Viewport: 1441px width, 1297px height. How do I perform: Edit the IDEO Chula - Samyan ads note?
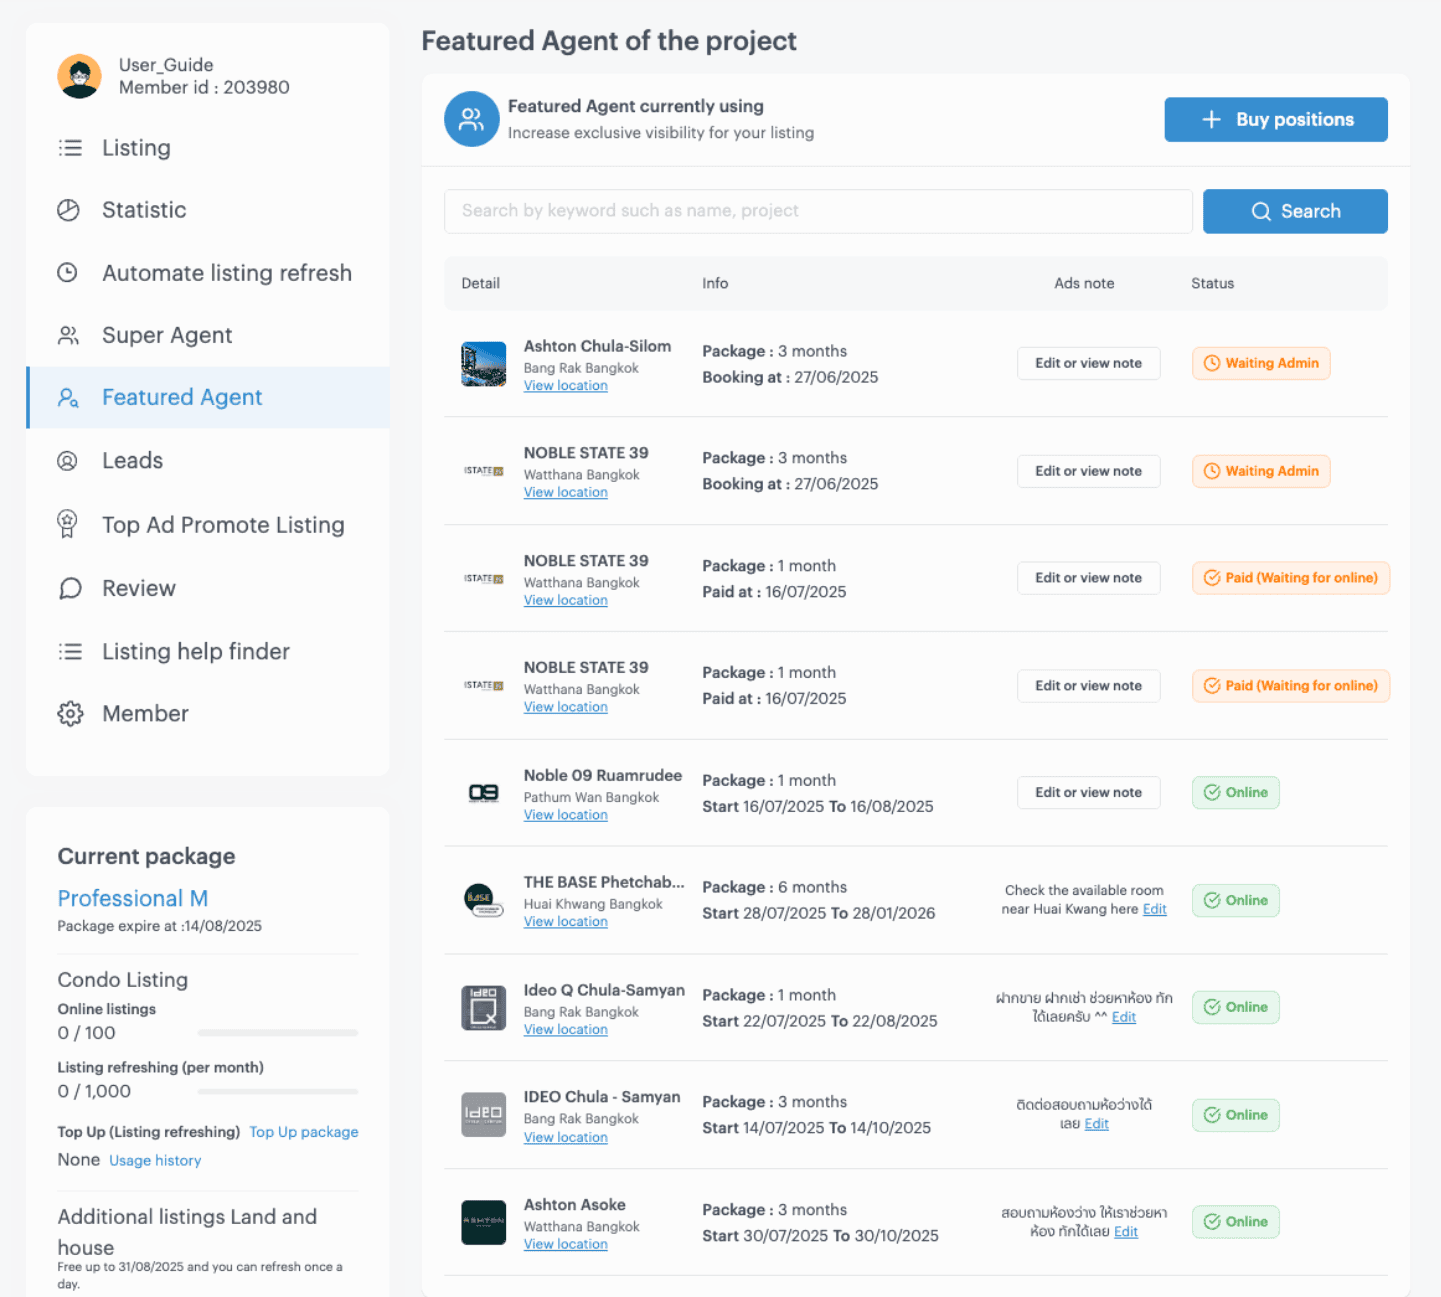[1096, 1124]
